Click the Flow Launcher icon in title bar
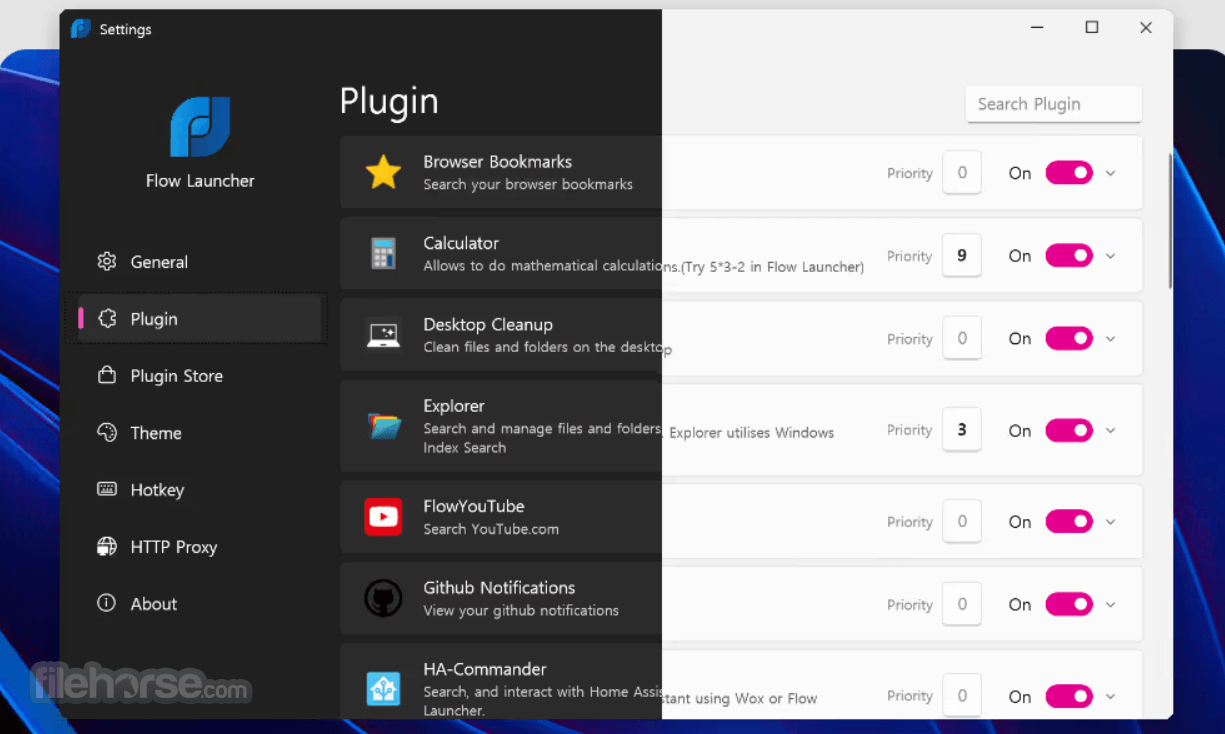Screen dimensions: 1225x734 (81, 29)
